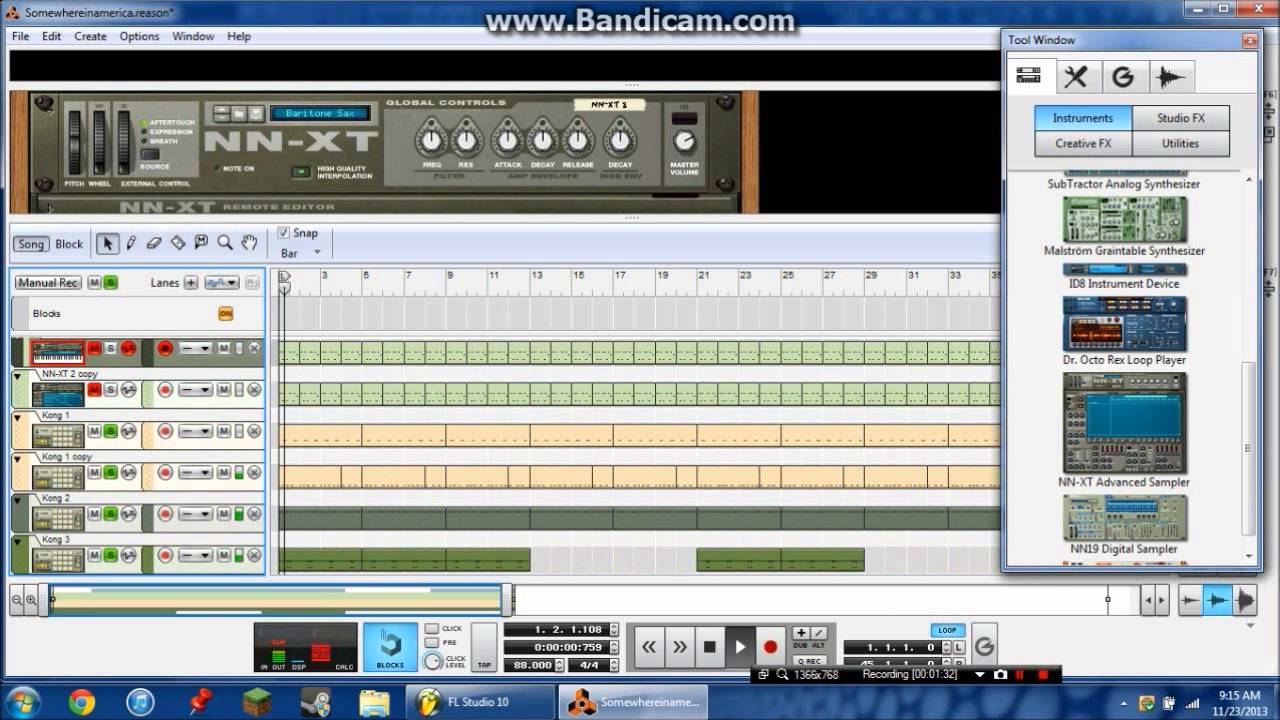Click the Kong 3 device icon

point(58,560)
